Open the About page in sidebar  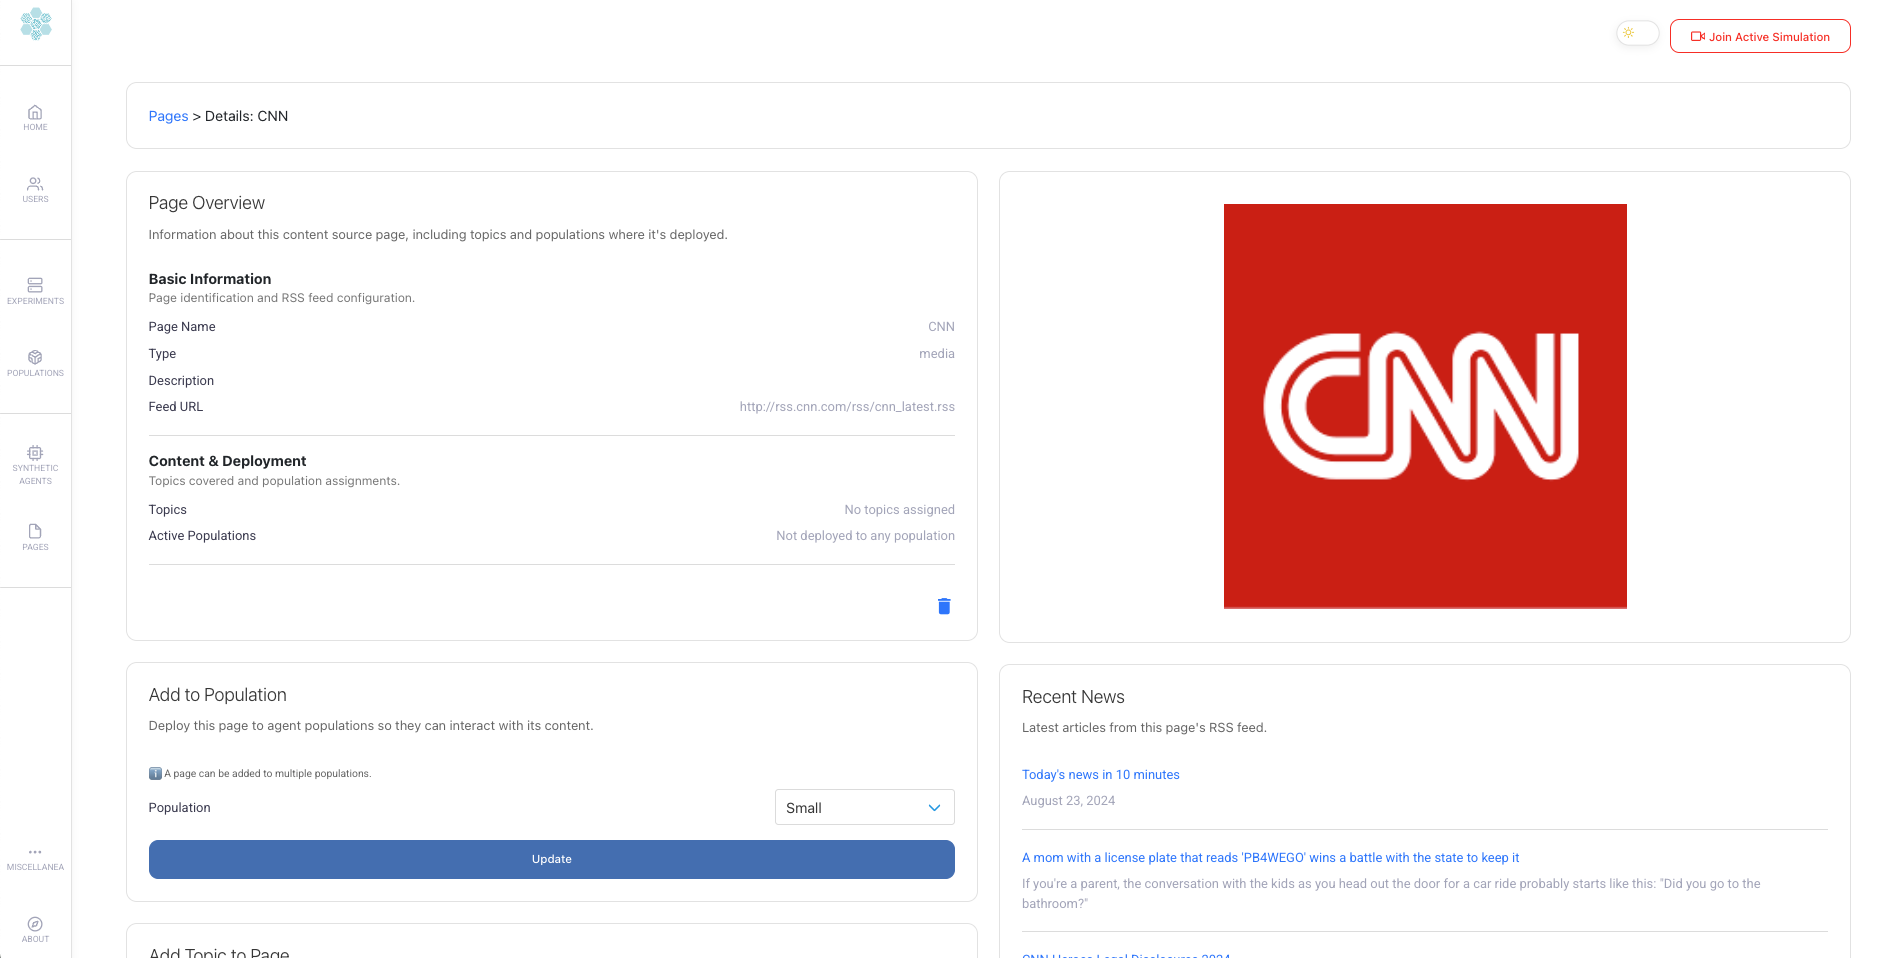pos(35,929)
